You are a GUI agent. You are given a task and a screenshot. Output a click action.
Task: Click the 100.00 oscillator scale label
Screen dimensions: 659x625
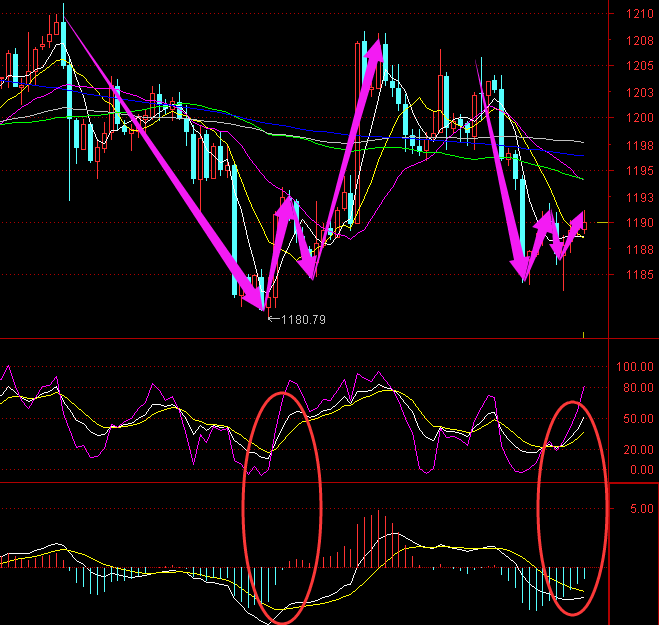[x=635, y=367]
